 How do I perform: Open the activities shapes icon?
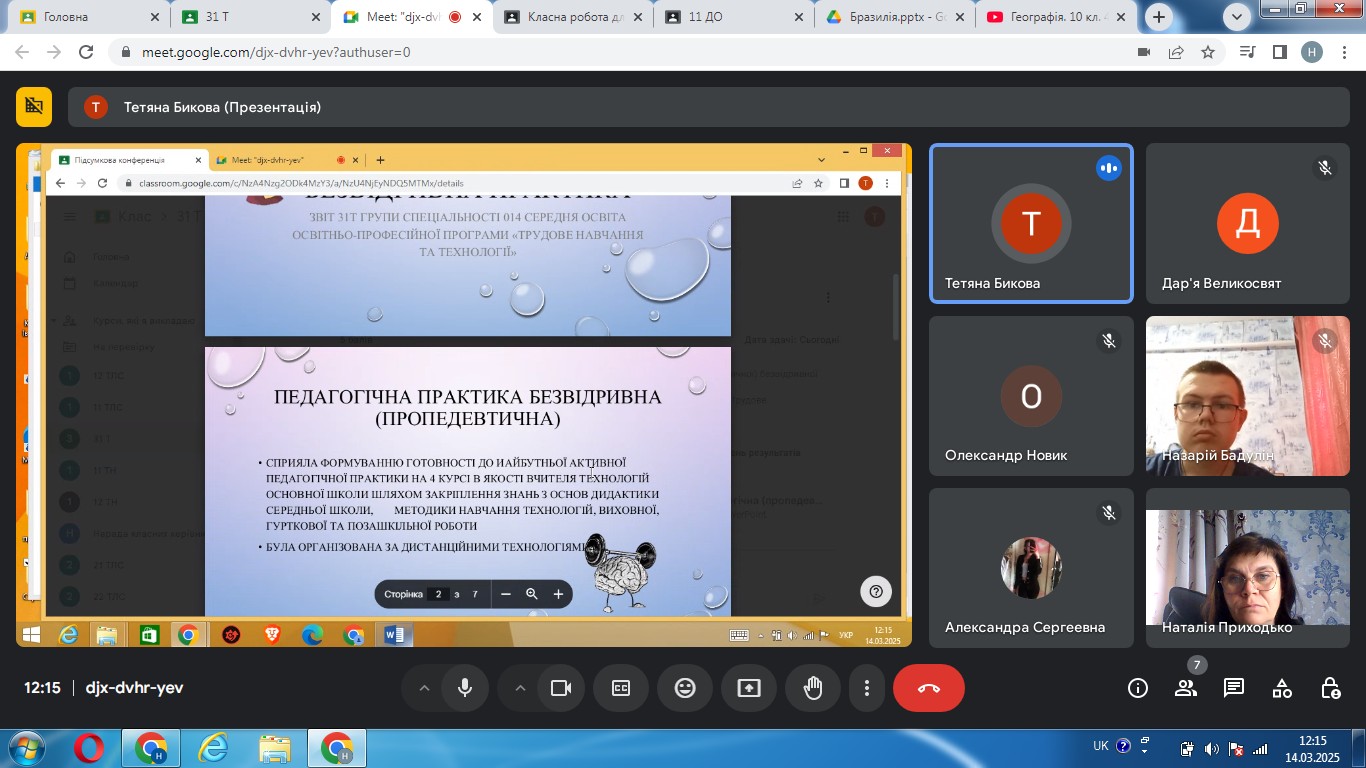coord(1282,688)
